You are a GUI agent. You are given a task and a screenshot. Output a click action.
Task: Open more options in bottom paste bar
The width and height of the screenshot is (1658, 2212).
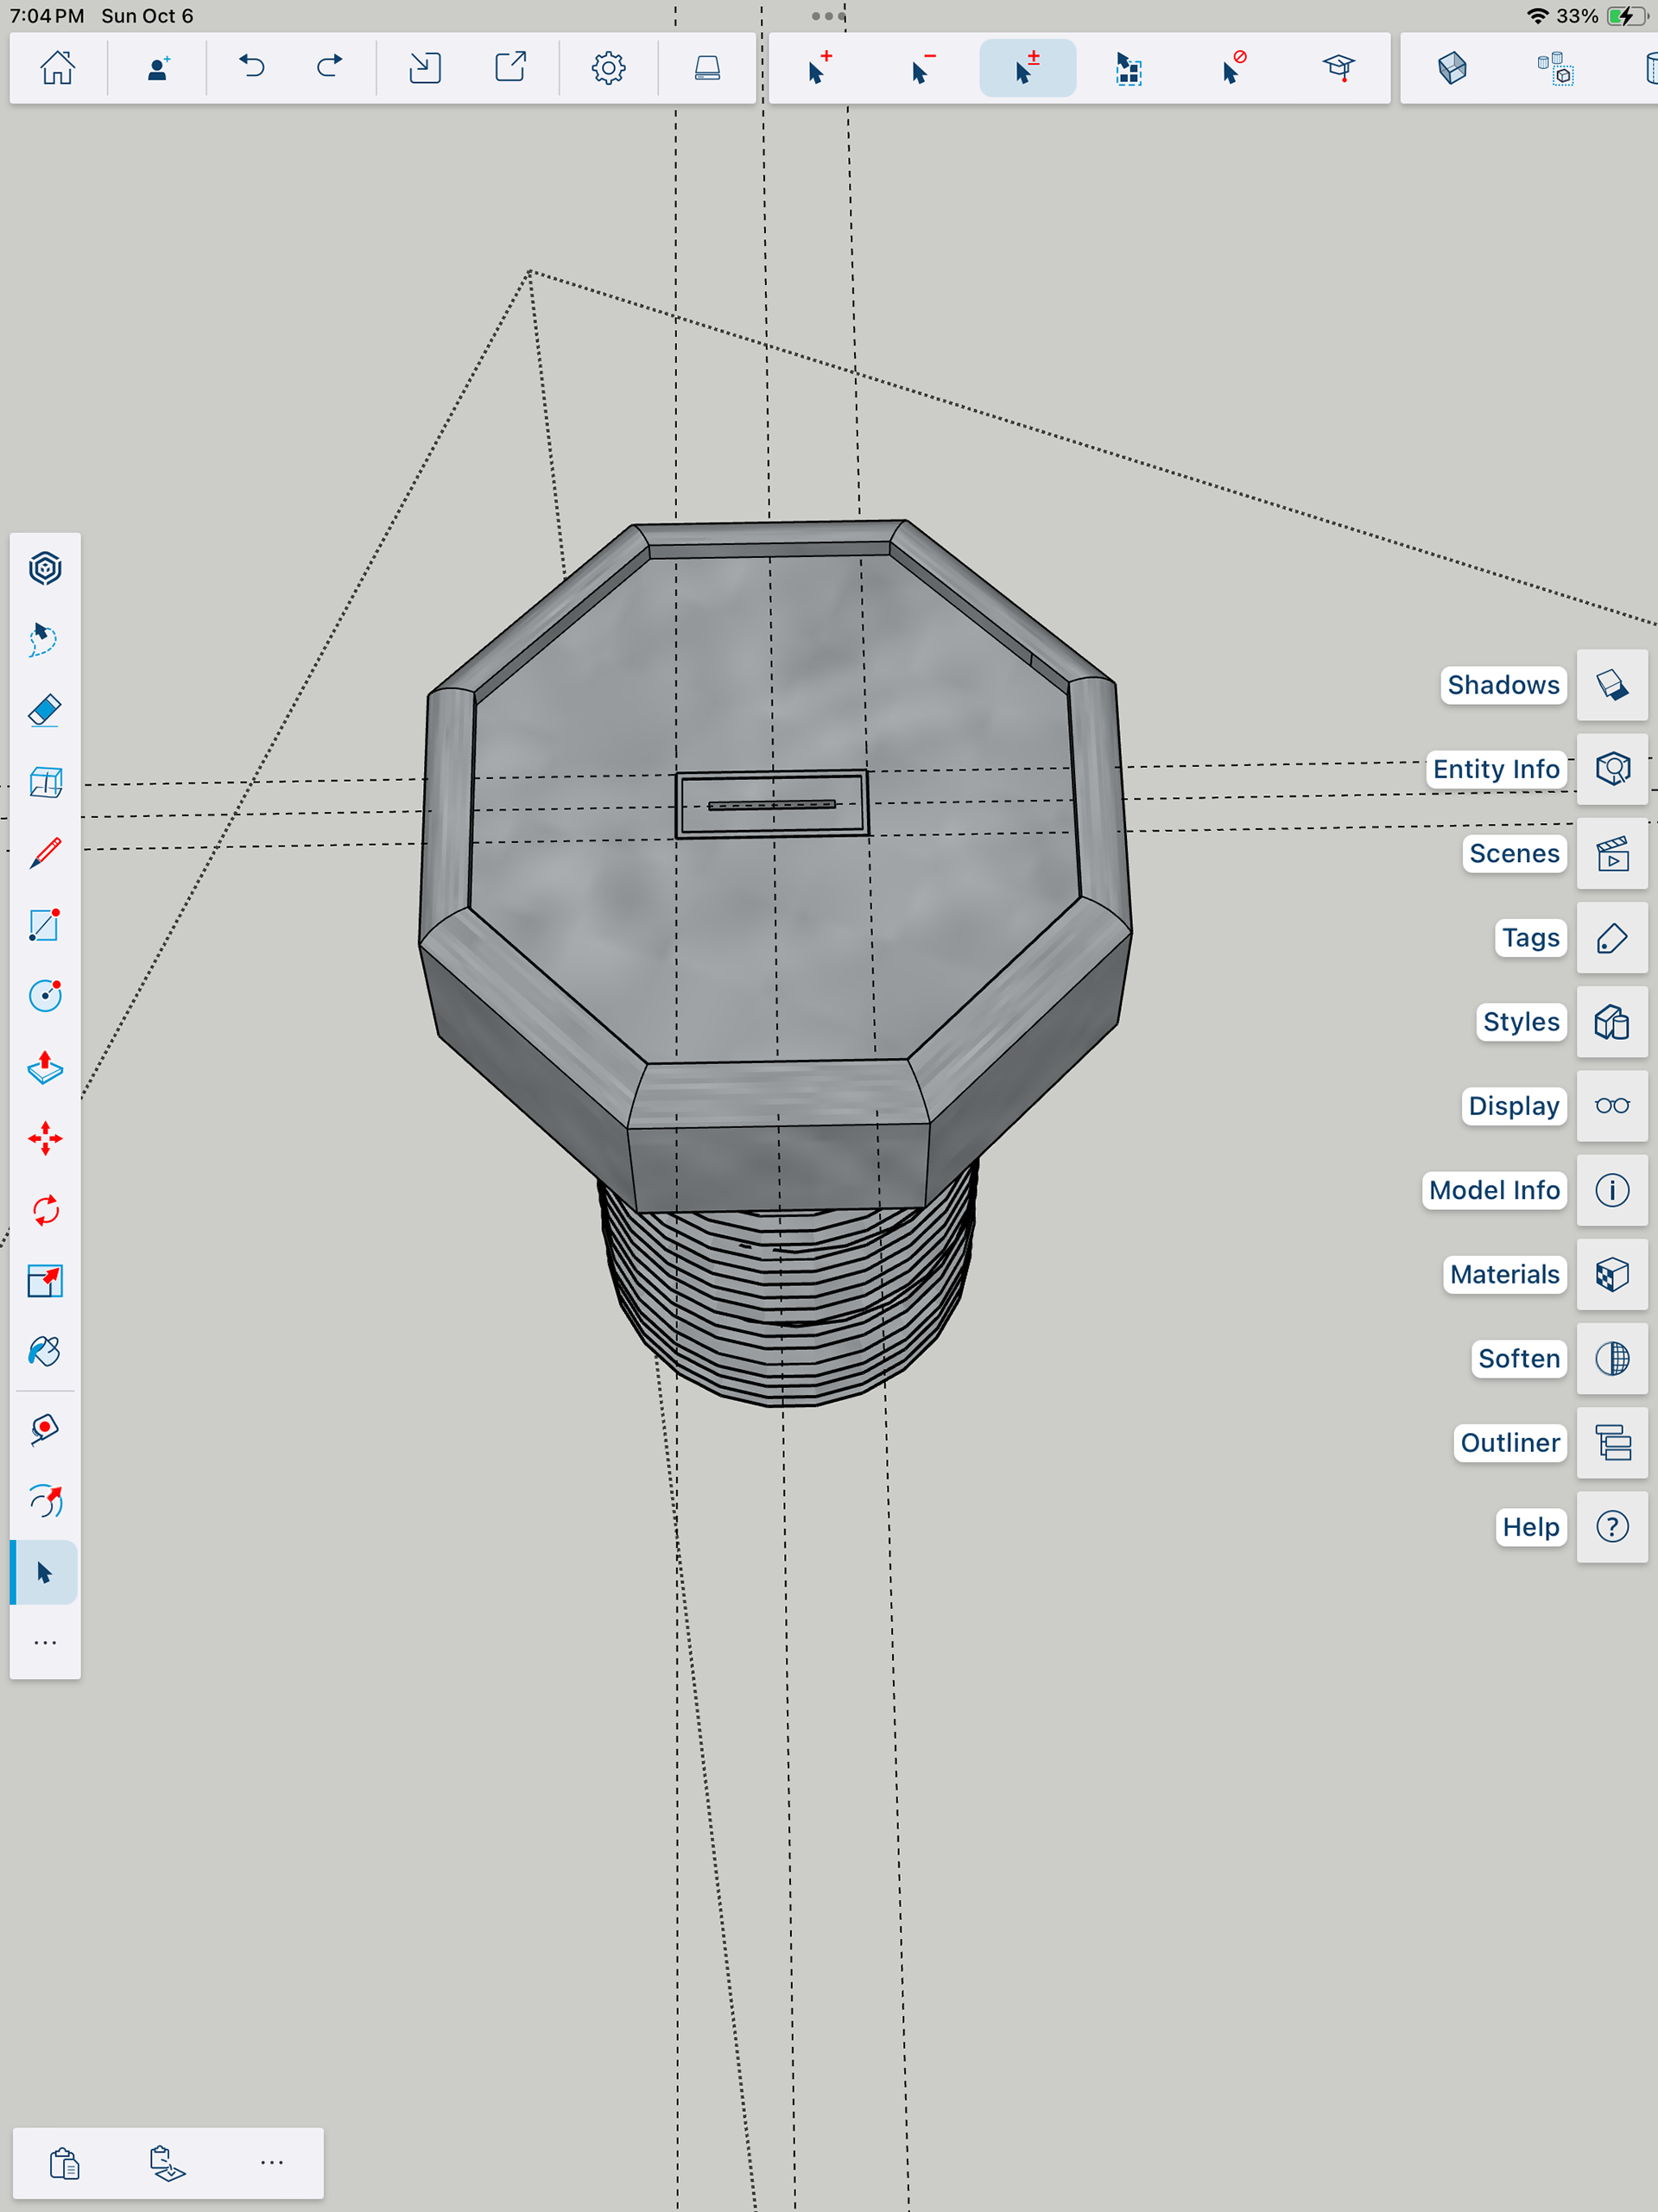click(x=272, y=2162)
